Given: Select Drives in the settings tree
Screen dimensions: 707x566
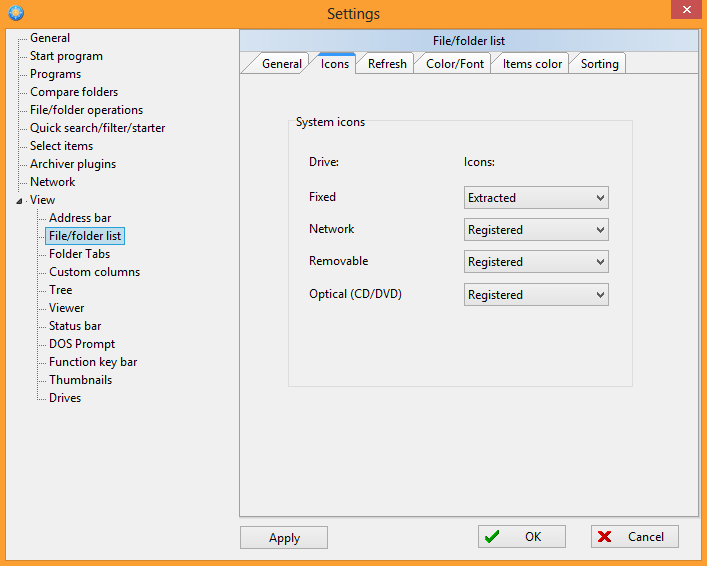Looking at the screenshot, I should pos(65,398).
